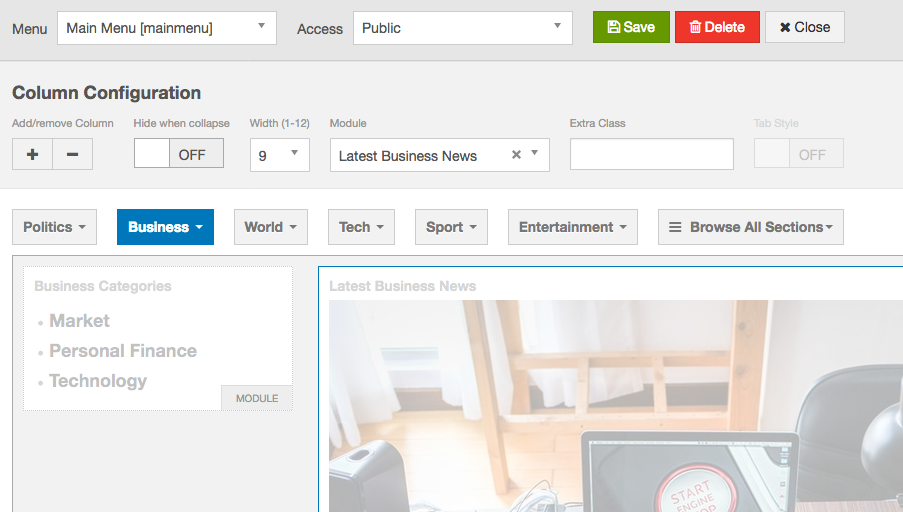903x512 pixels.
Task: Open the Politics menu item
Action: coord(54,227)
